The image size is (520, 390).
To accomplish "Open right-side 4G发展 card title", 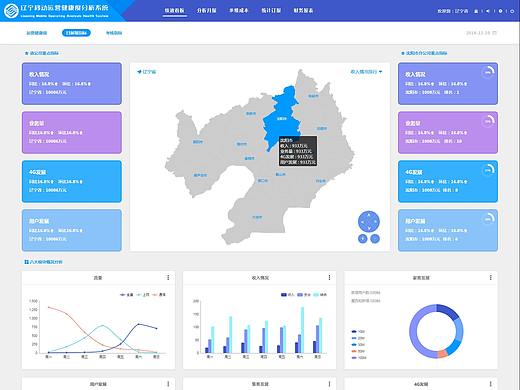I will (x=414, y=172).
